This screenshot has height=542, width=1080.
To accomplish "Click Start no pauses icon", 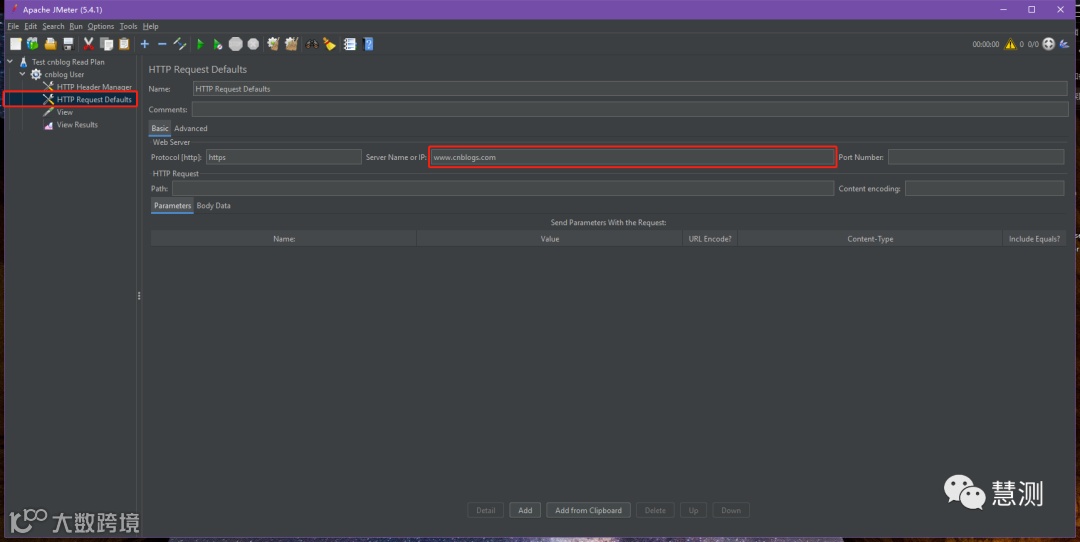I will [x=218, y=44].
